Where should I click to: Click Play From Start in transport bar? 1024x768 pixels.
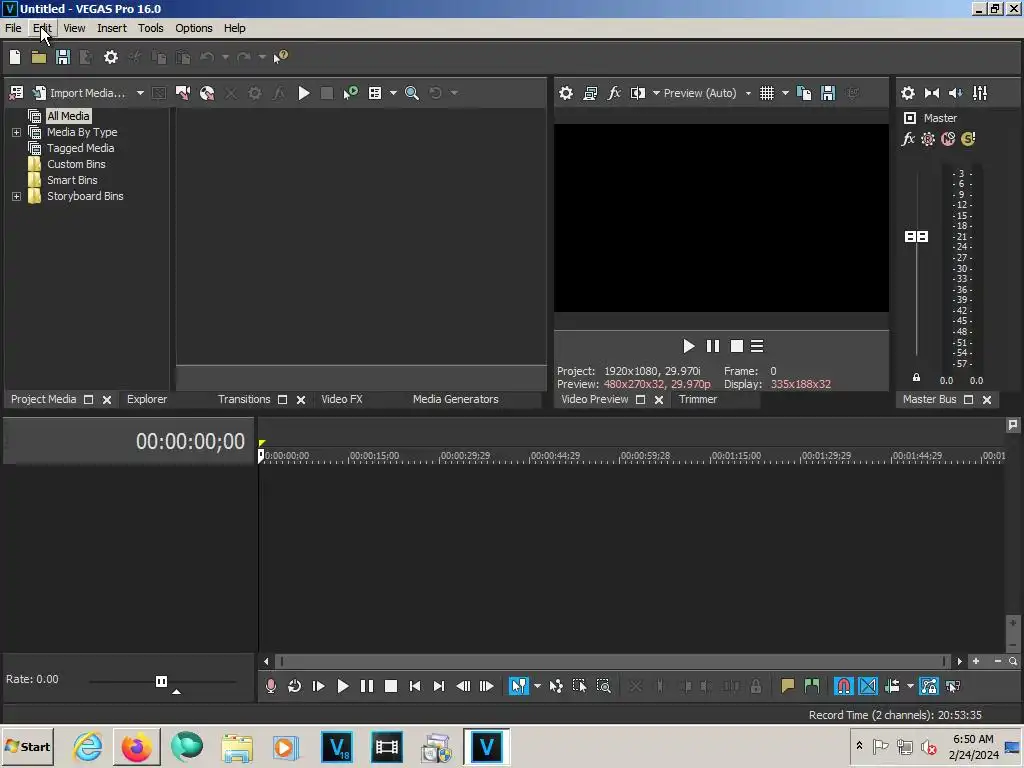coord(319,686)
